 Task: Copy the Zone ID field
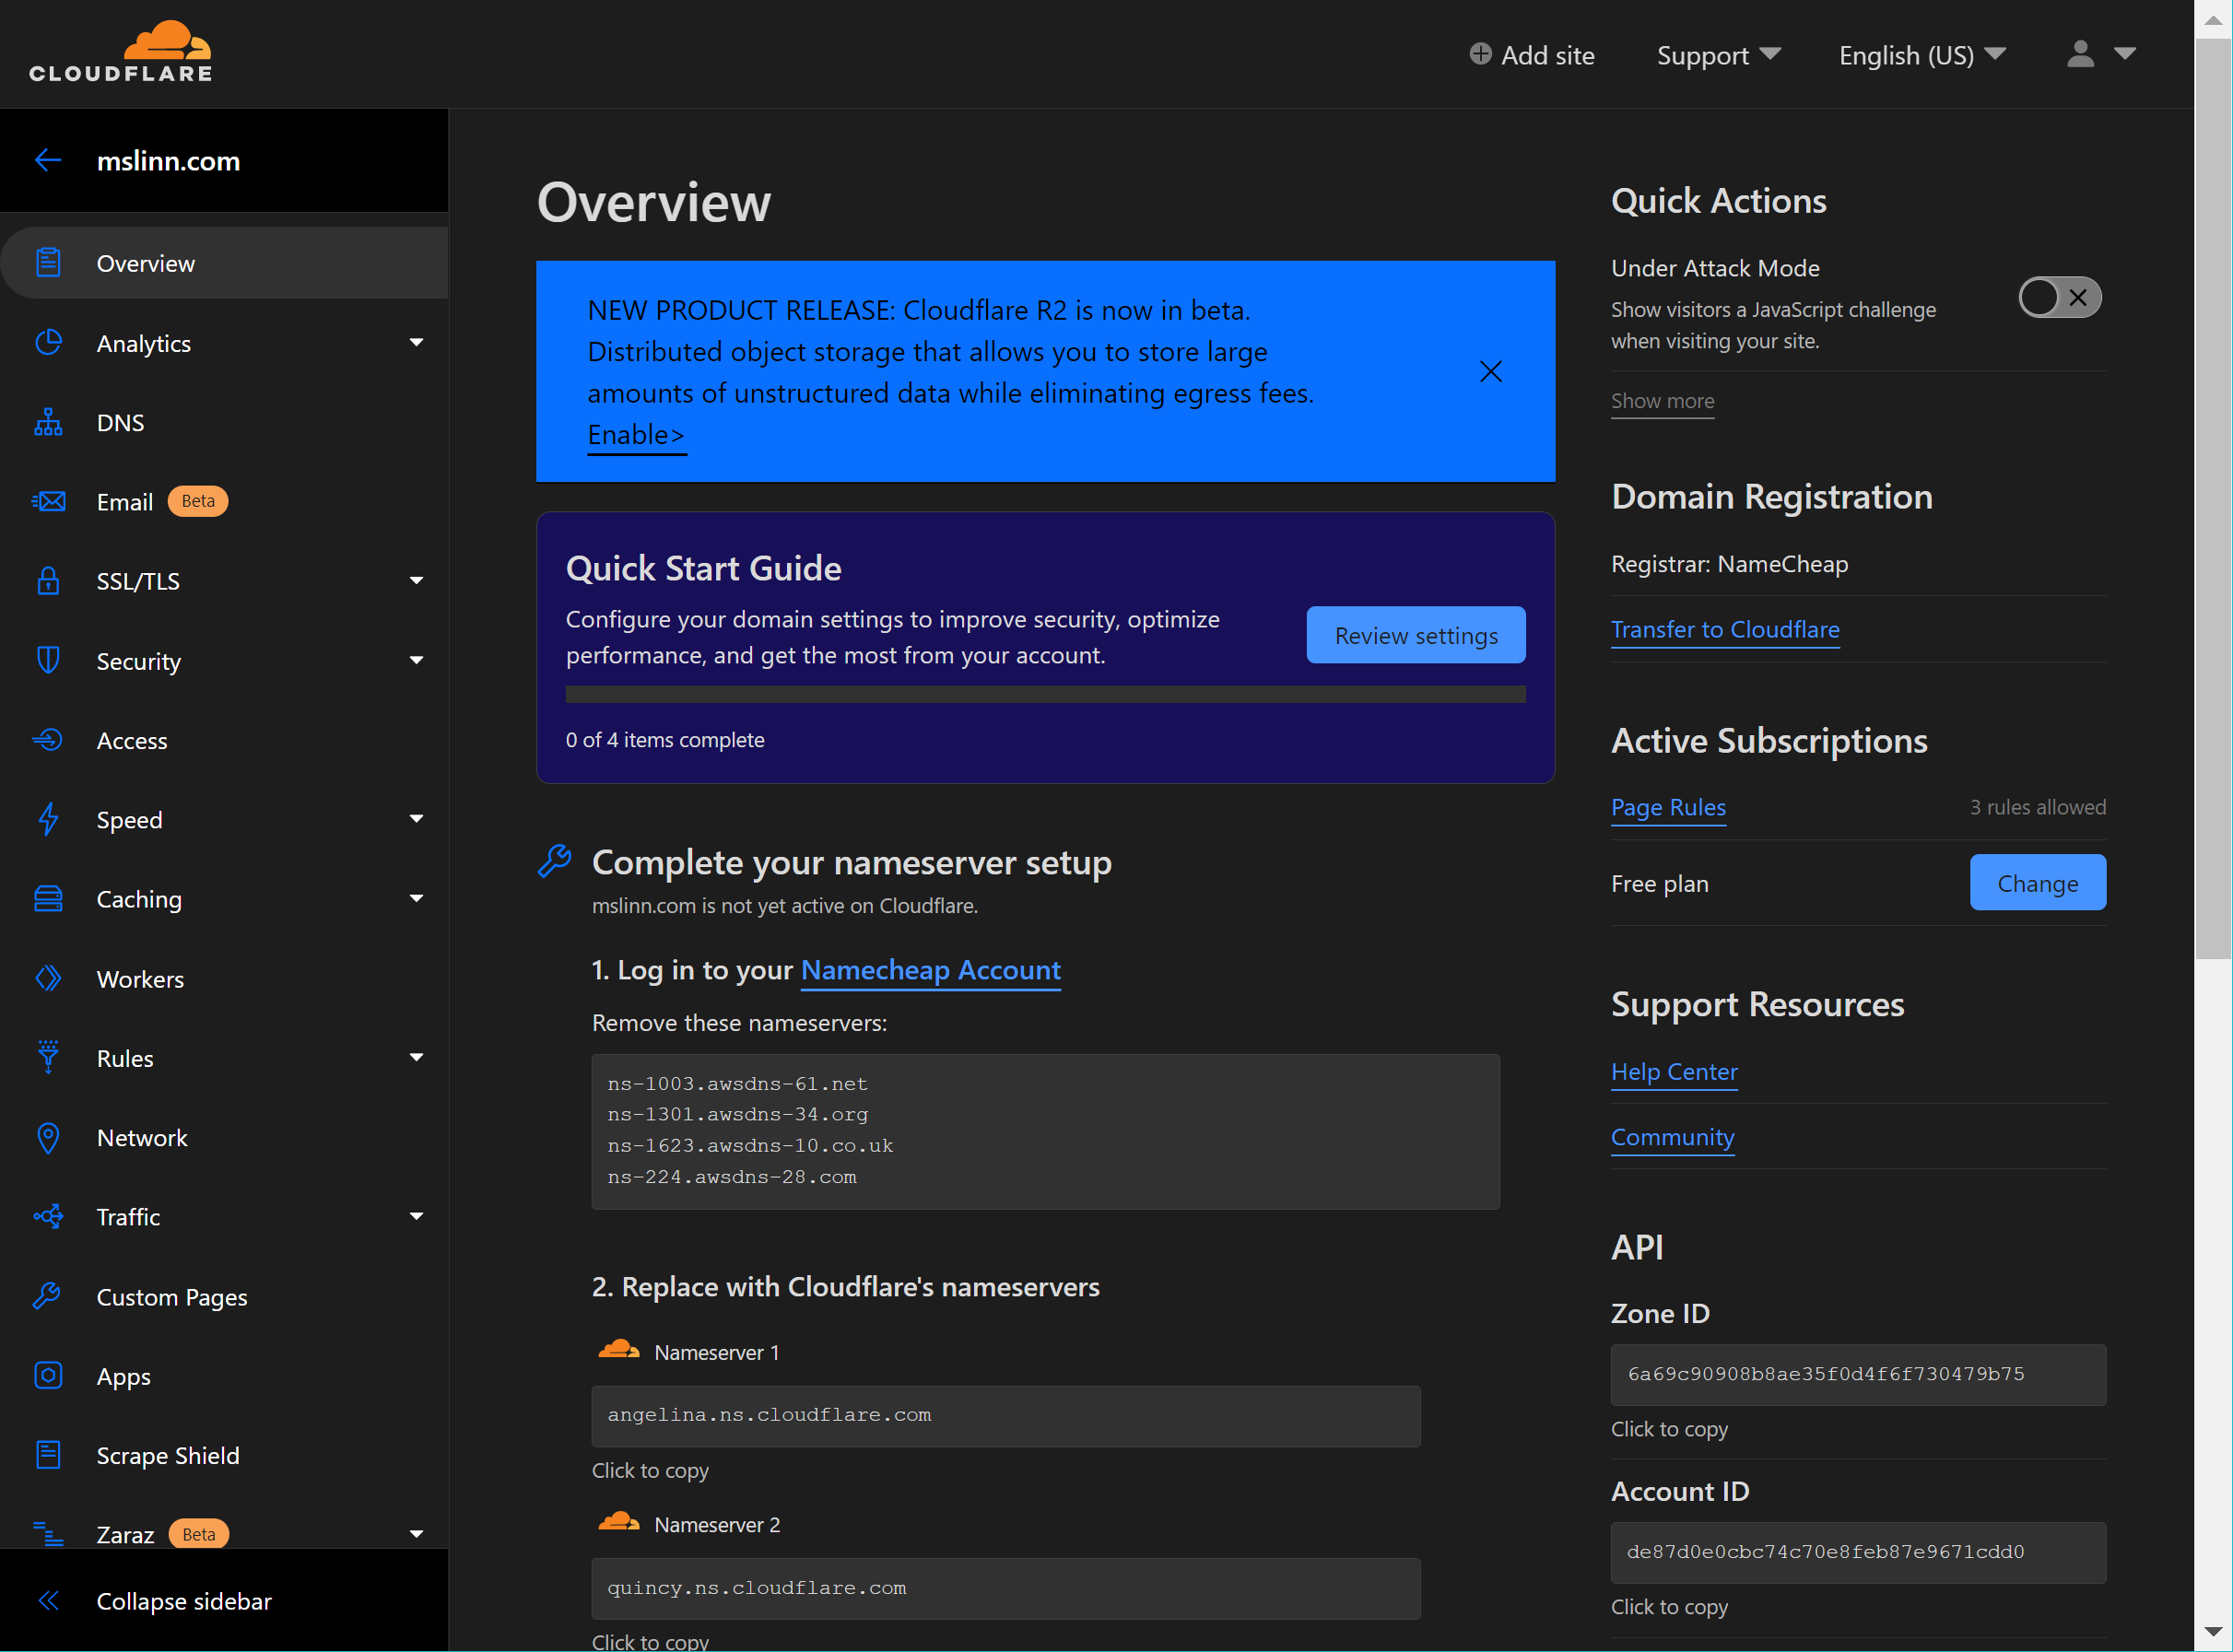point(1857,1374)
